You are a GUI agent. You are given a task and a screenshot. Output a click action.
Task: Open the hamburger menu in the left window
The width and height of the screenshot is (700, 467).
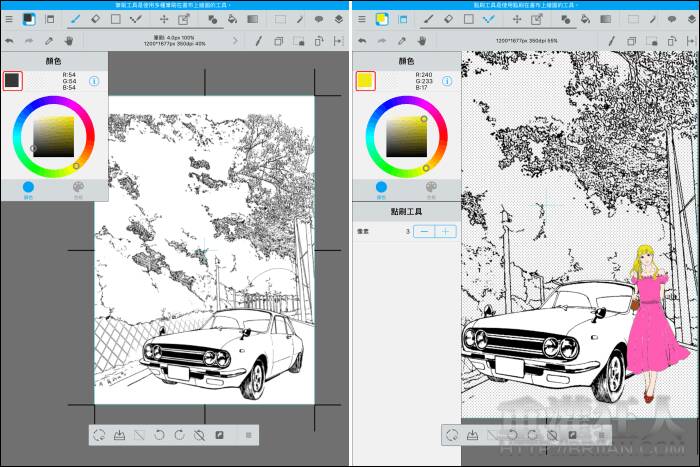(x=9, y=19)
